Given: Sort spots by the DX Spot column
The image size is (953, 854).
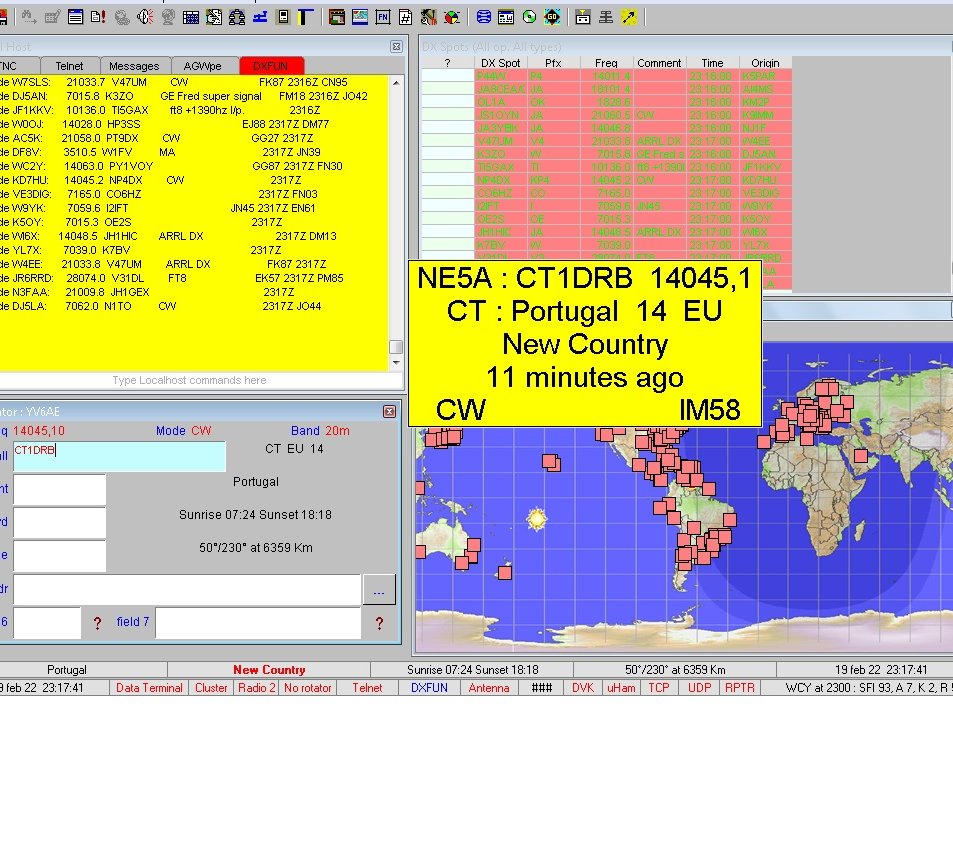Looking at the screenshot, I should tap(501, 63).
